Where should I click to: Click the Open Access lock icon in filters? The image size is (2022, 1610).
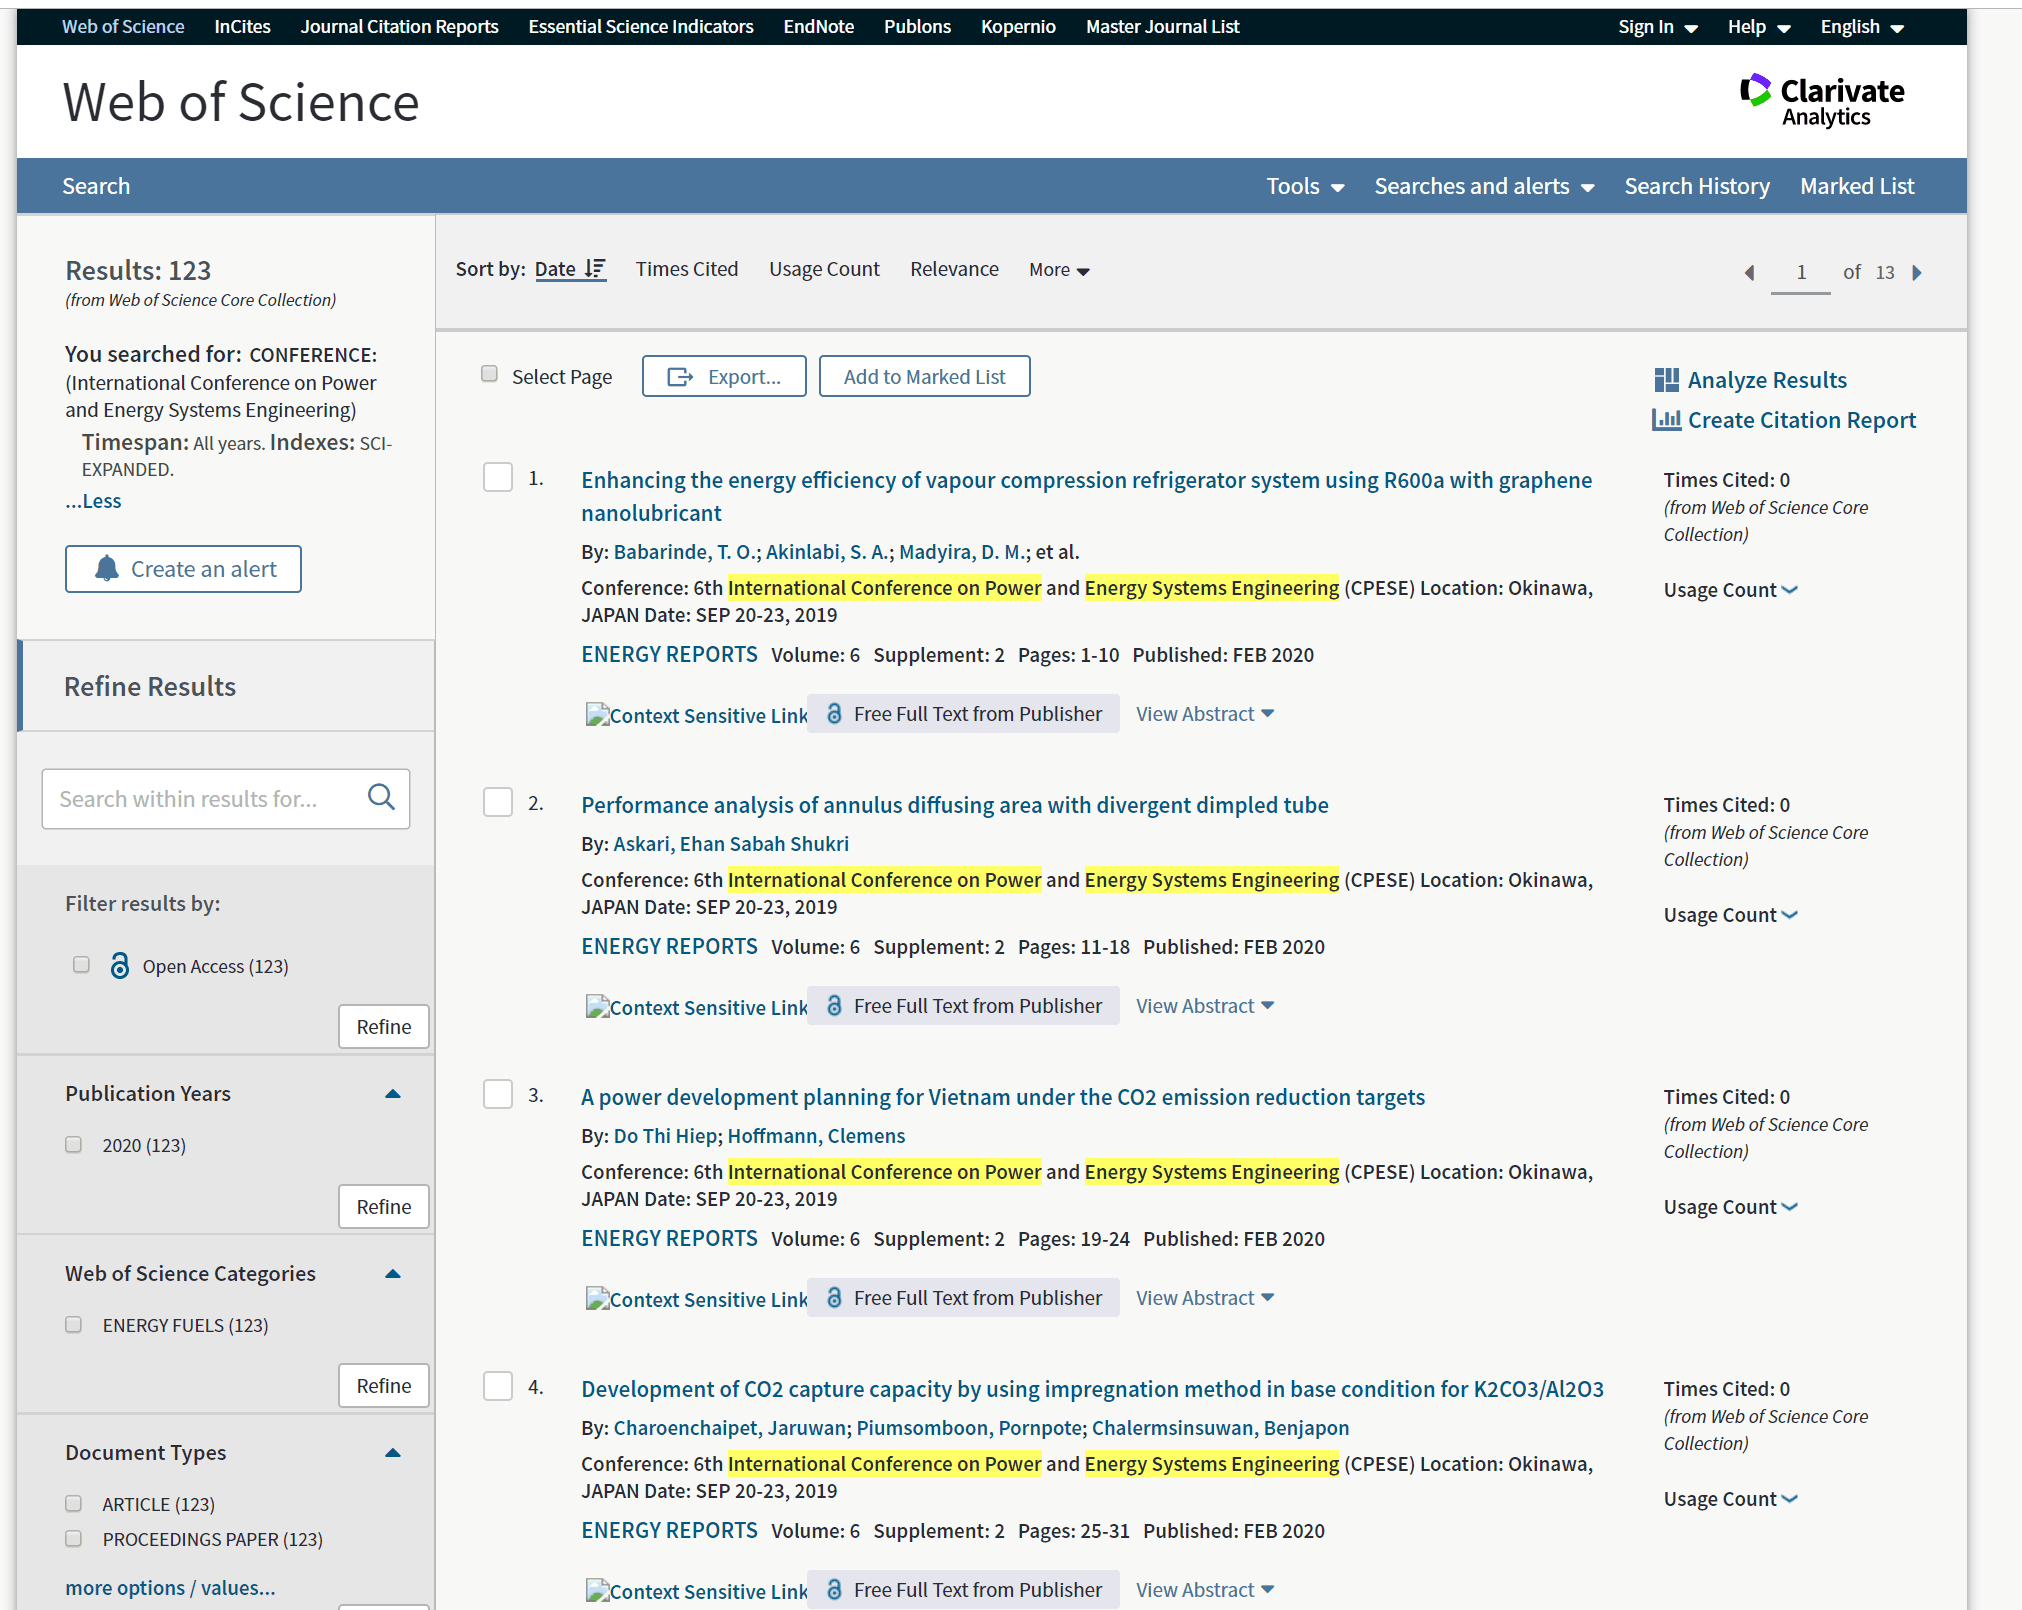(119, 965)
